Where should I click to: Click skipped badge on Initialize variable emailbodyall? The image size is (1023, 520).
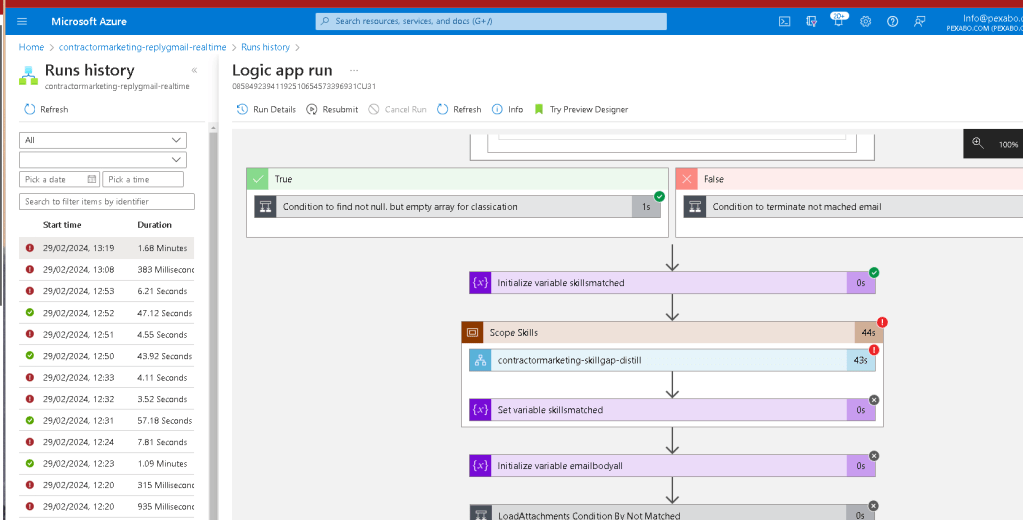tap(874, 456)
